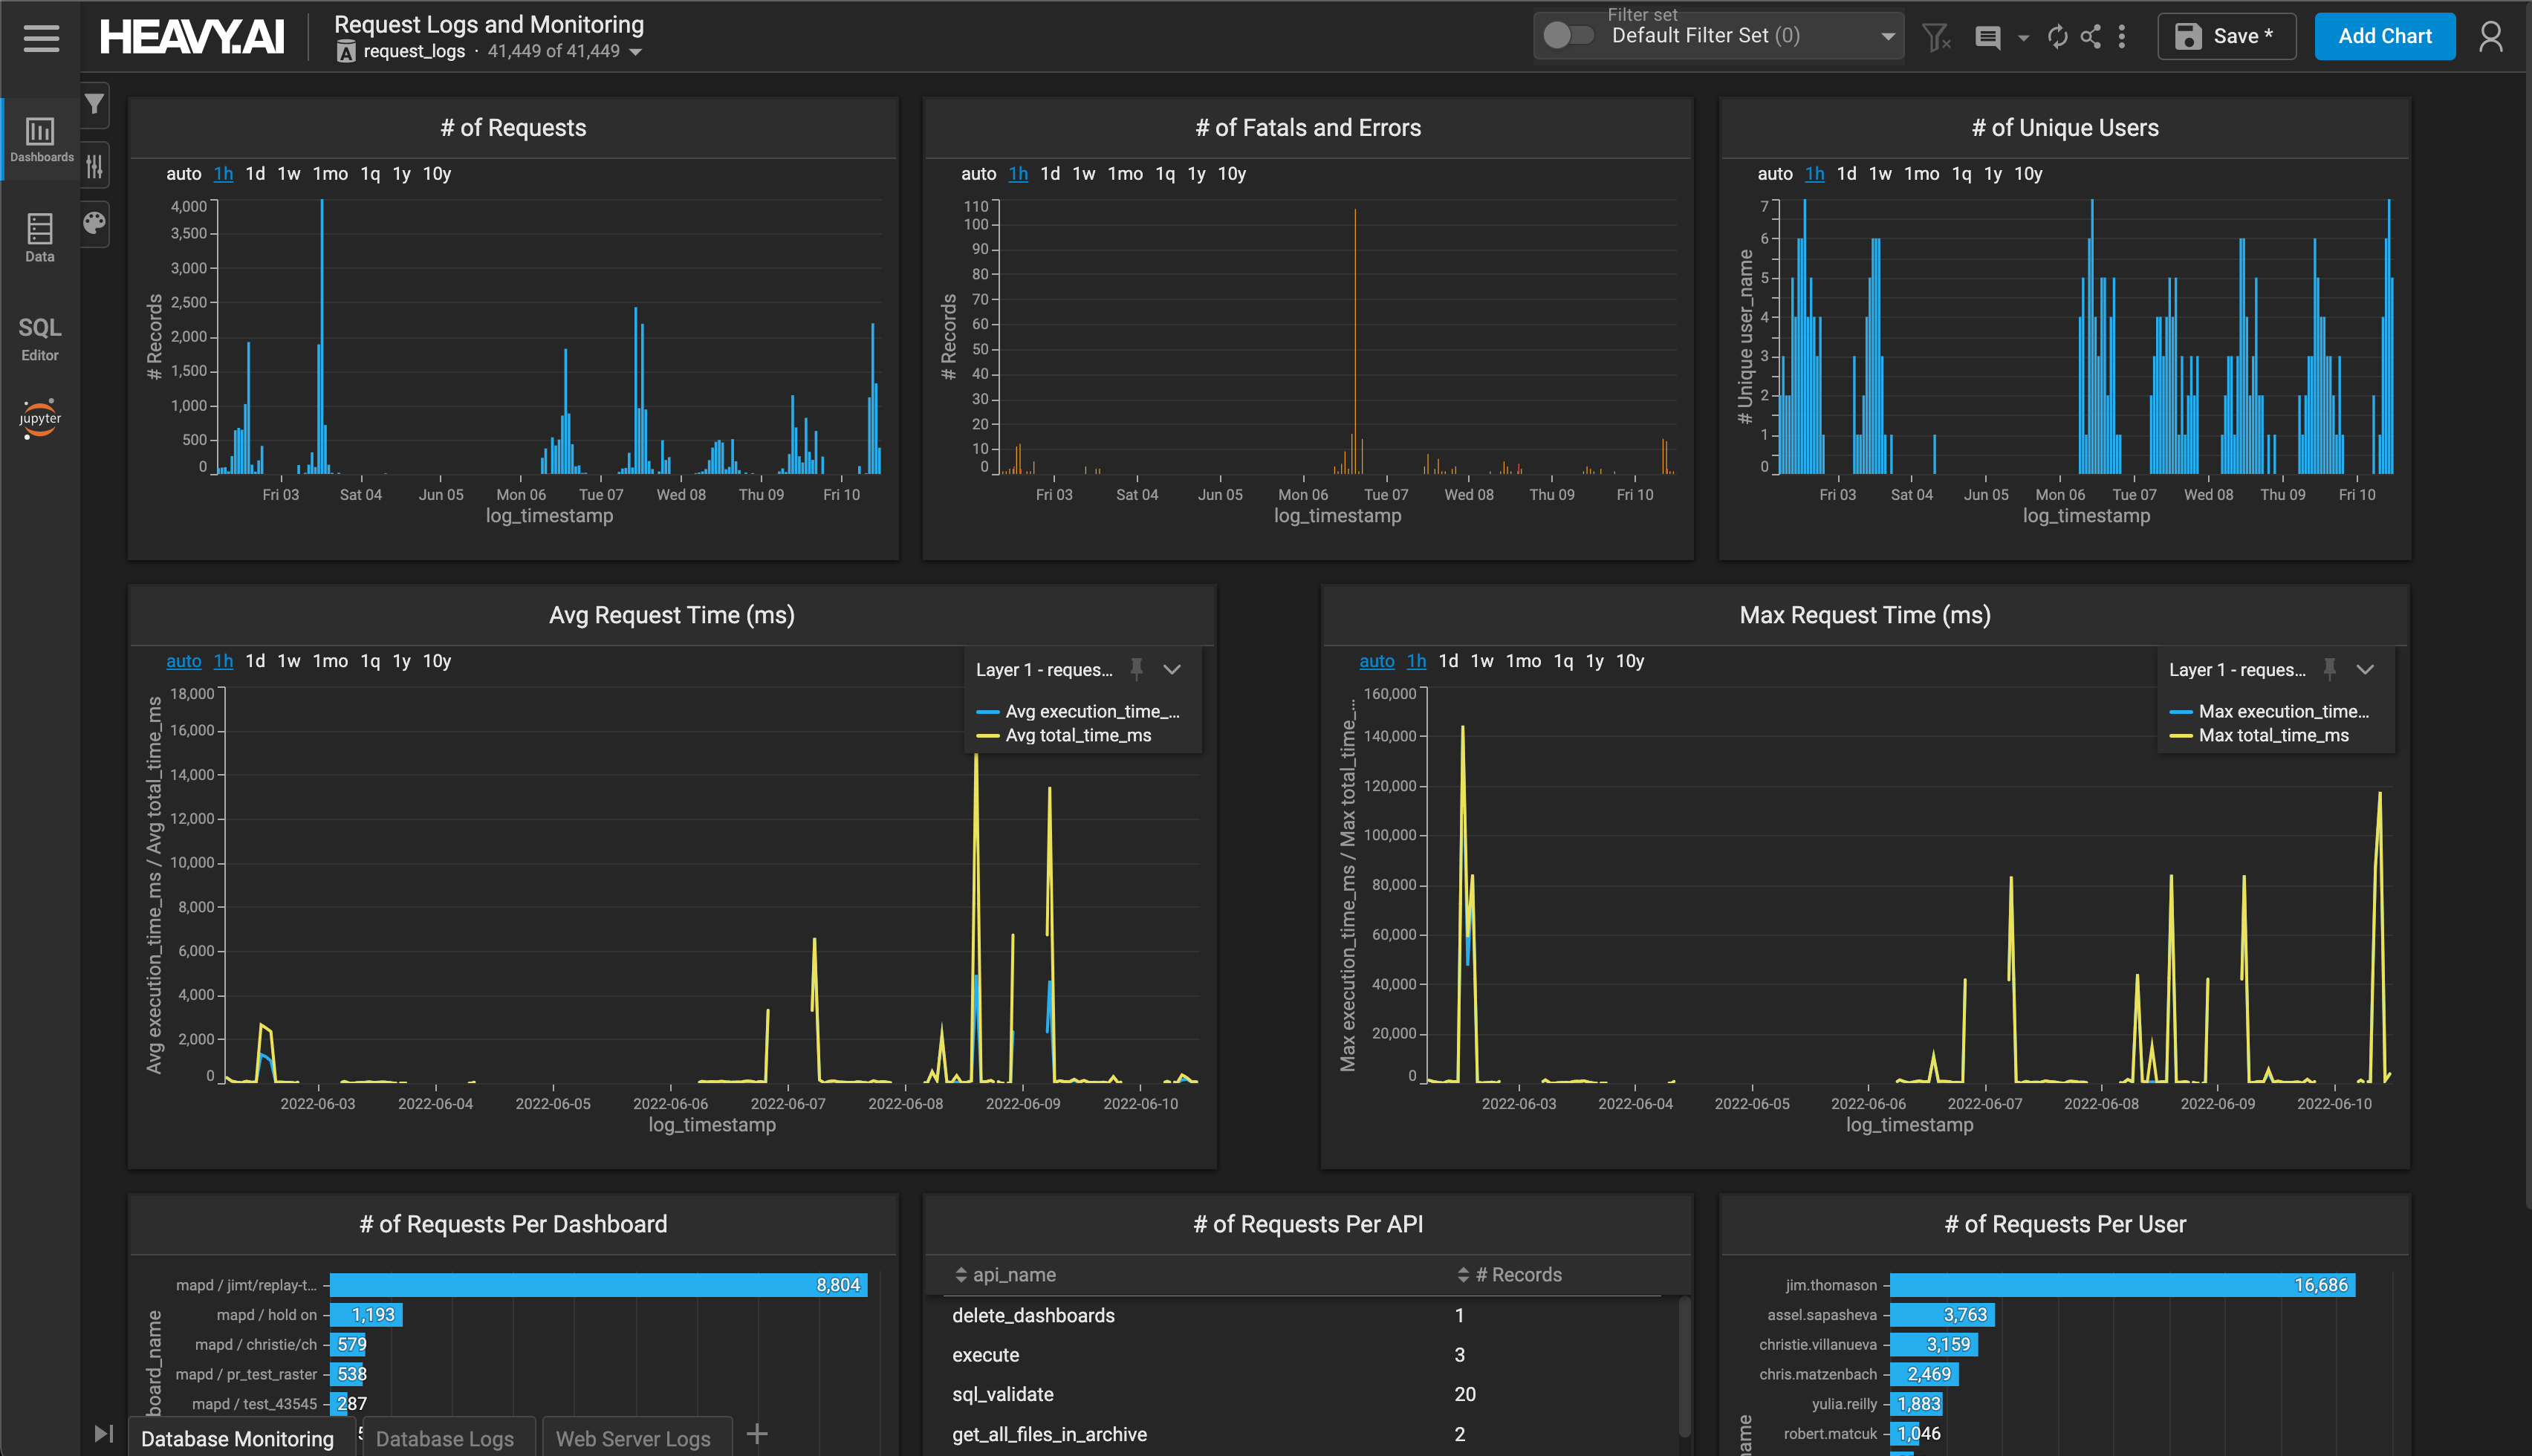Switch to the Web Server Logs tab

tap(633, 1438)
